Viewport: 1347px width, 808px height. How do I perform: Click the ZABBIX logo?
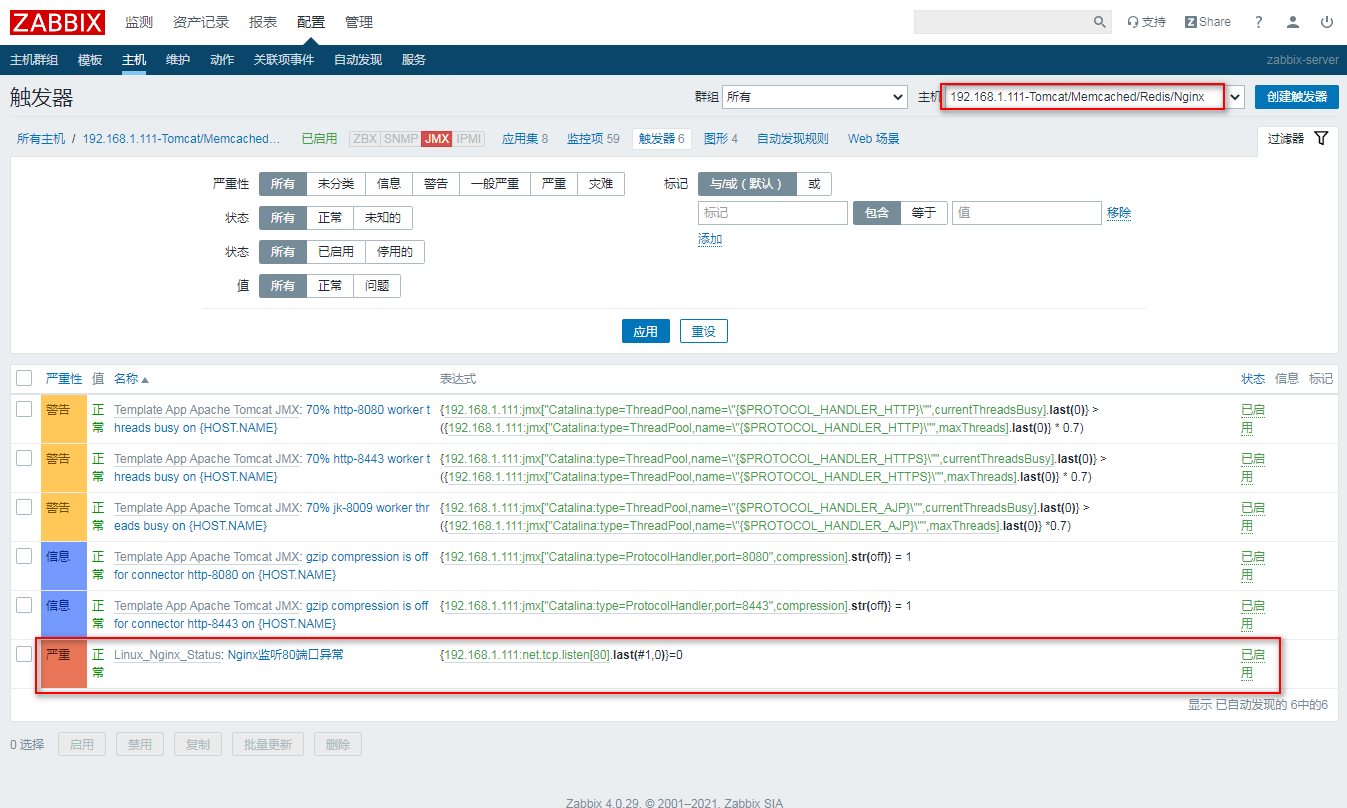57,22
